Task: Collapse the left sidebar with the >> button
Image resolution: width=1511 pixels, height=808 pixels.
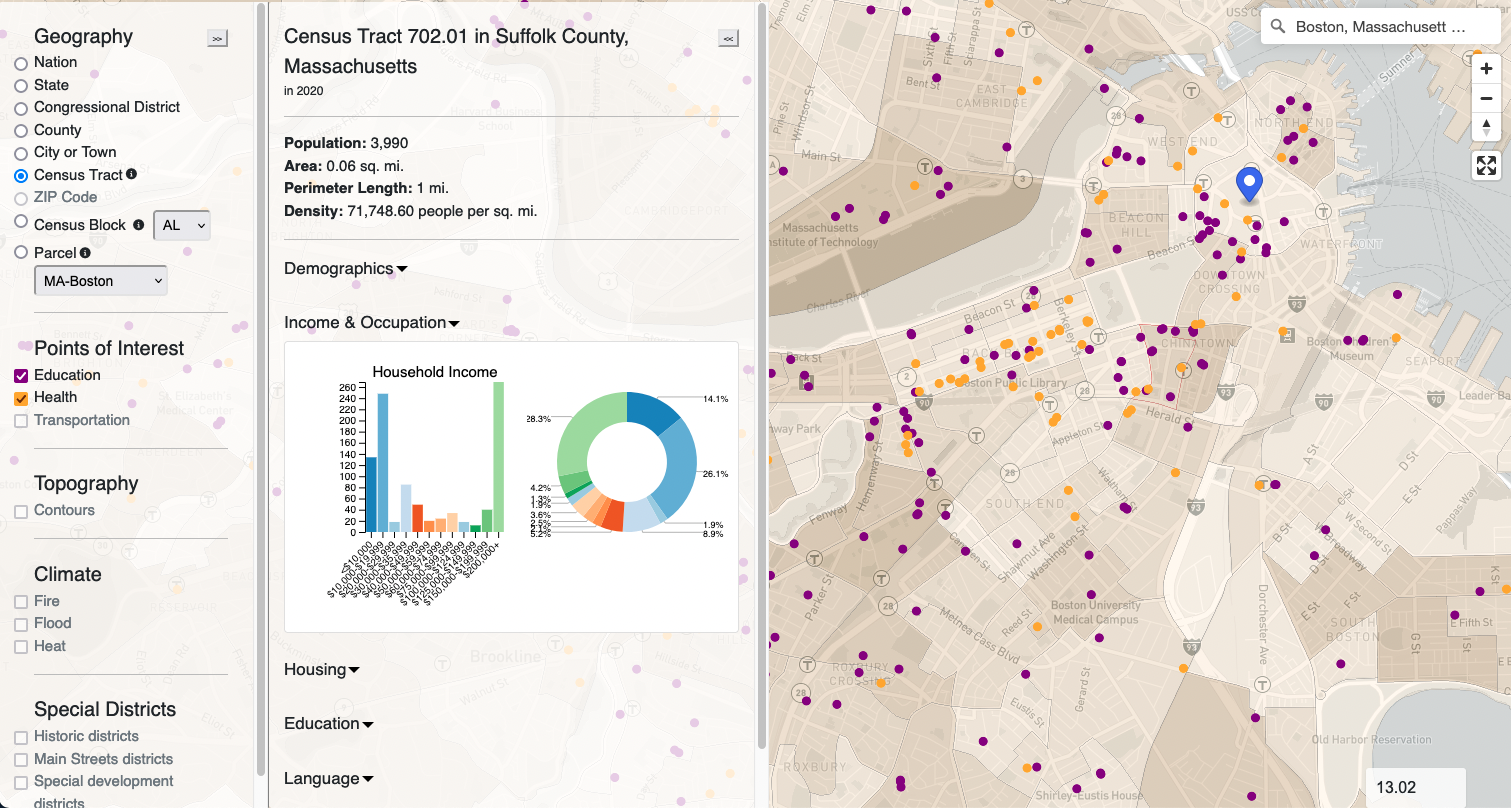Action: pos(217,38)
